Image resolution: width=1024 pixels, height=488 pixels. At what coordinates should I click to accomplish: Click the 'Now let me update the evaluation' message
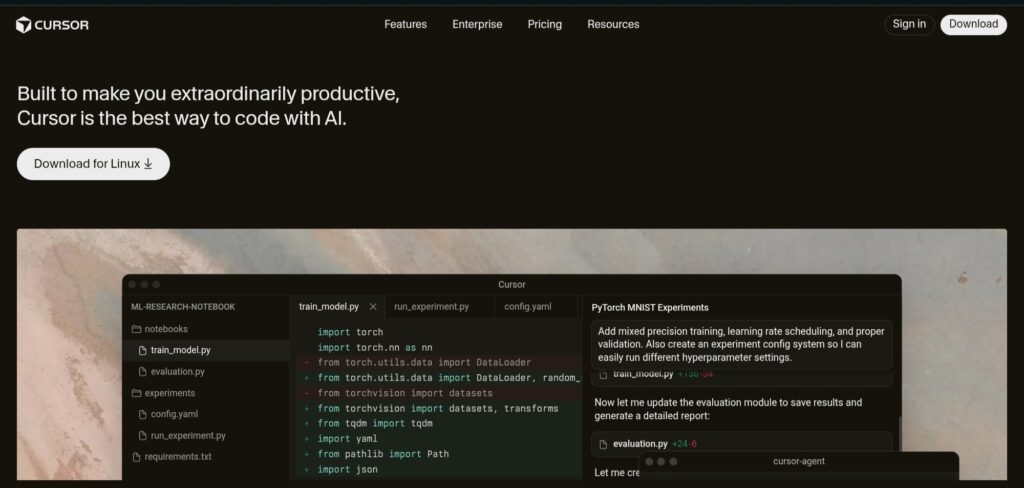728,408
